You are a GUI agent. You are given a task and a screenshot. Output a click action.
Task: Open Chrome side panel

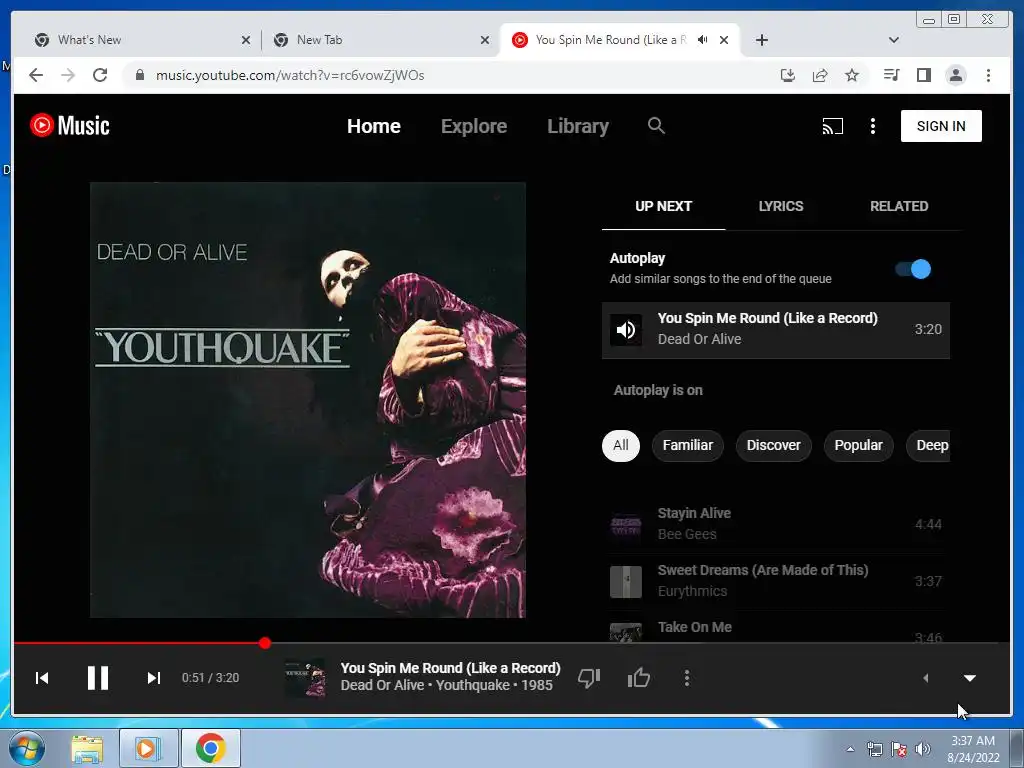tap(923, 75)
